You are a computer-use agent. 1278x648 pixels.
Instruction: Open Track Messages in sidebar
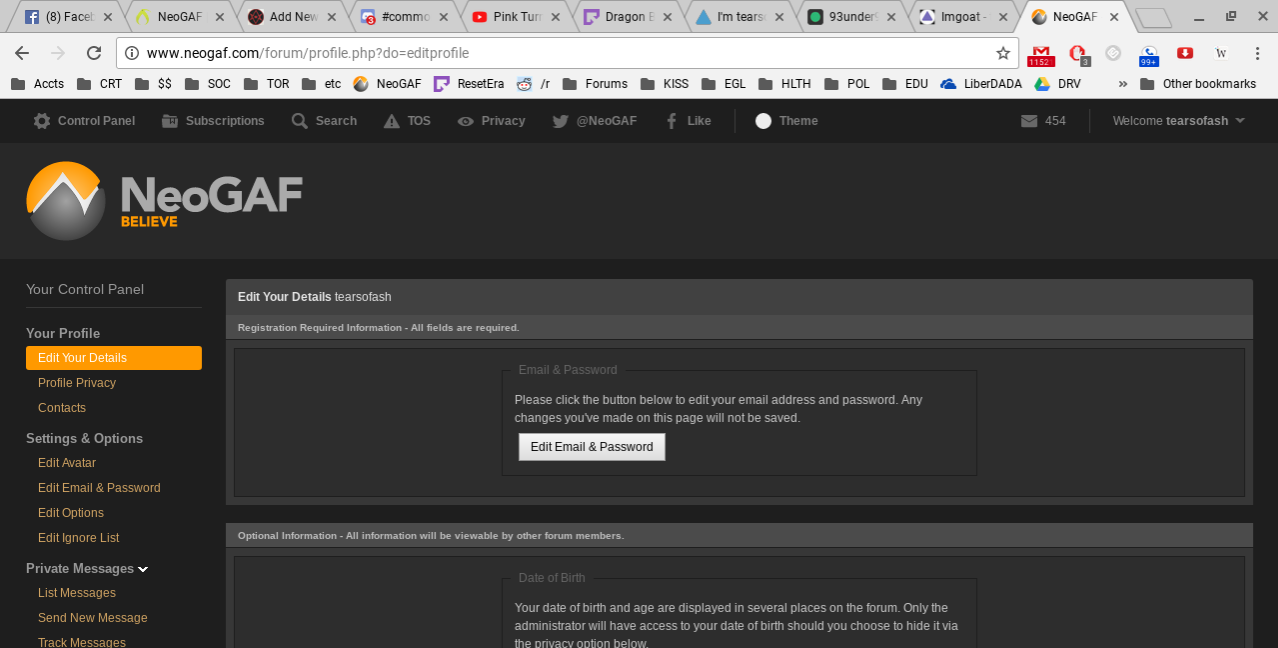pyautogui.click(x=82, y=643)
